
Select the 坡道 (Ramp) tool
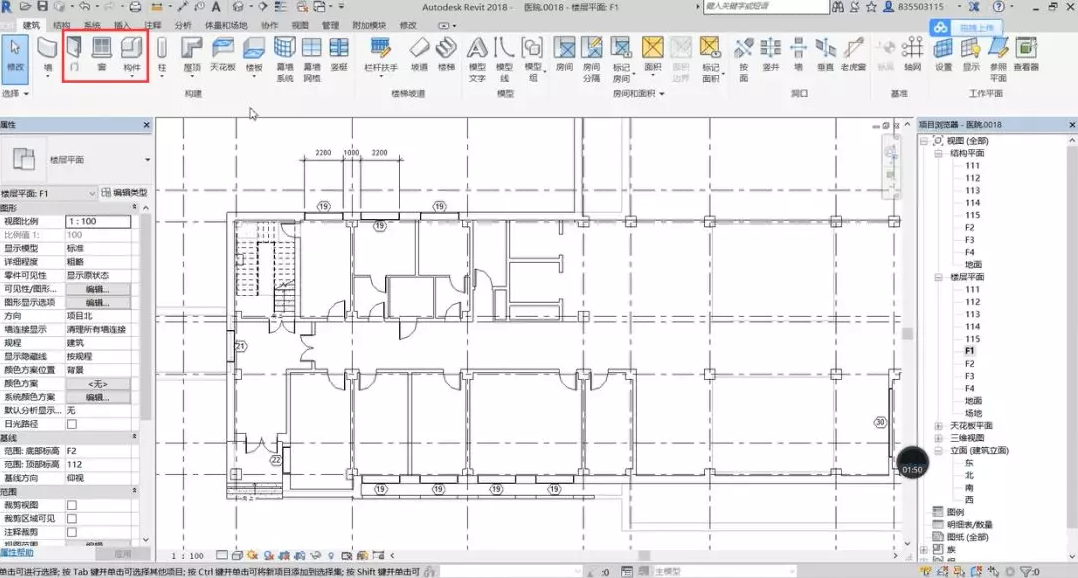pos(419,55)
